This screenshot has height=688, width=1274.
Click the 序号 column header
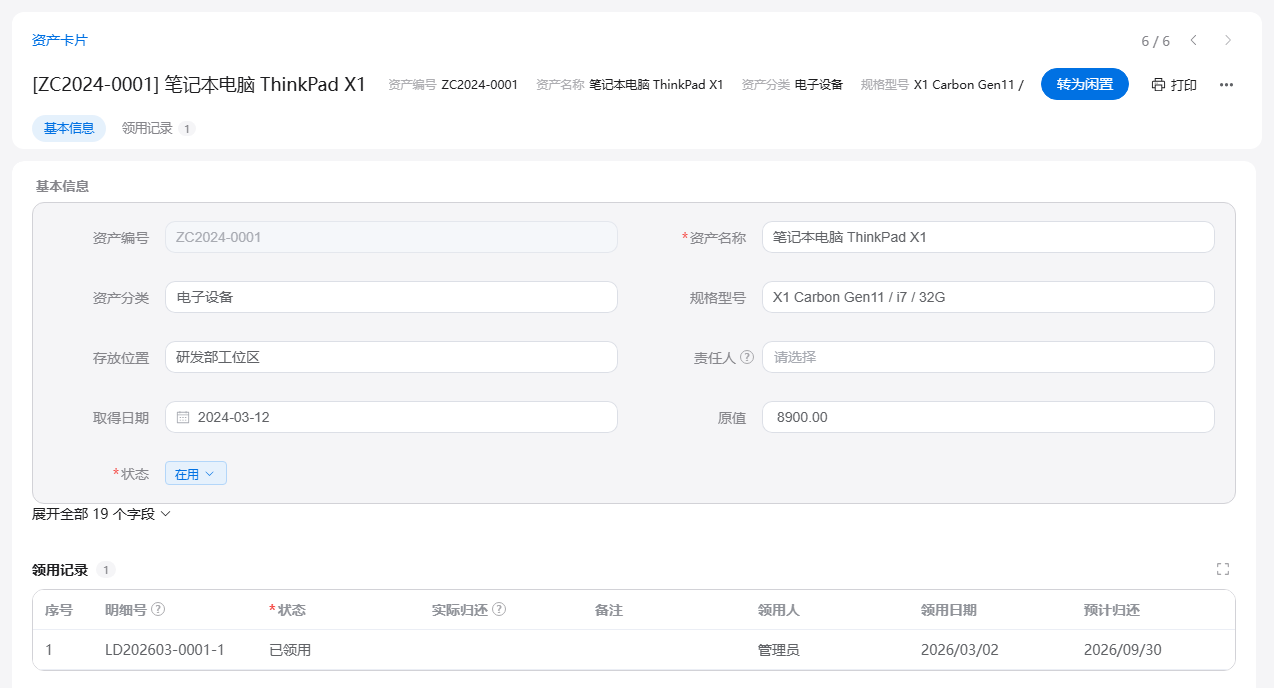point(59,610)
